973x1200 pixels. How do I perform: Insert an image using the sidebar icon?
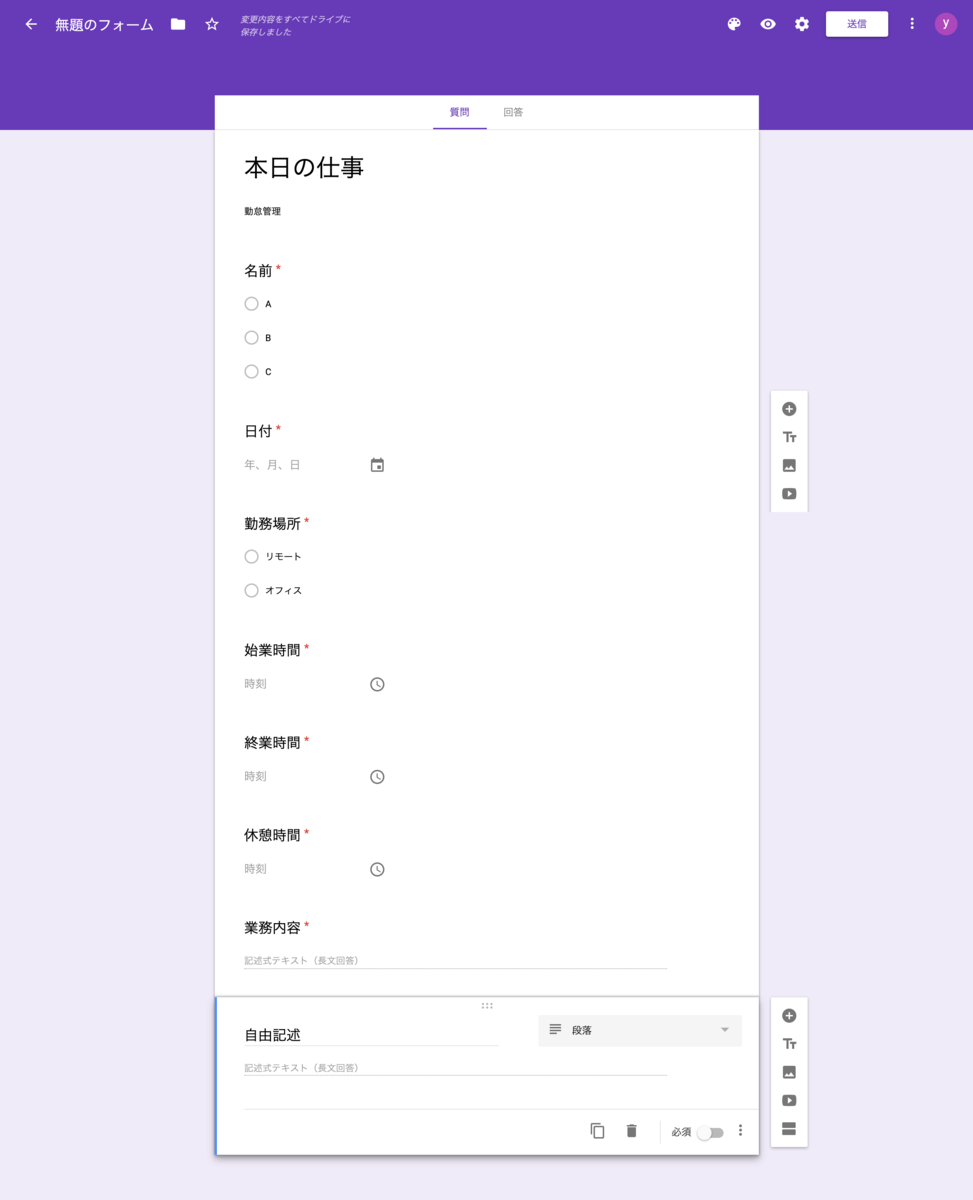789,1071
